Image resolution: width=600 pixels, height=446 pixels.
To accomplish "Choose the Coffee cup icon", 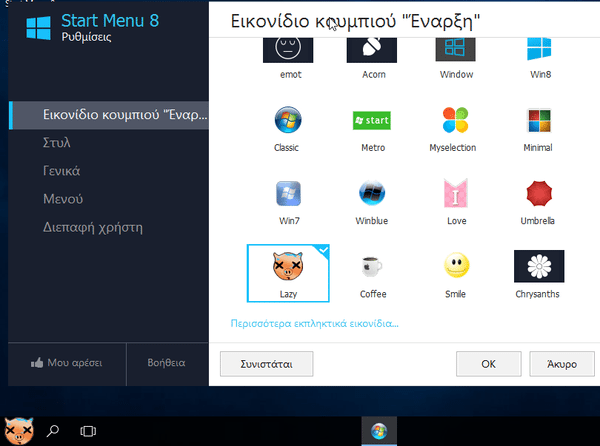I will click(372, 266).
